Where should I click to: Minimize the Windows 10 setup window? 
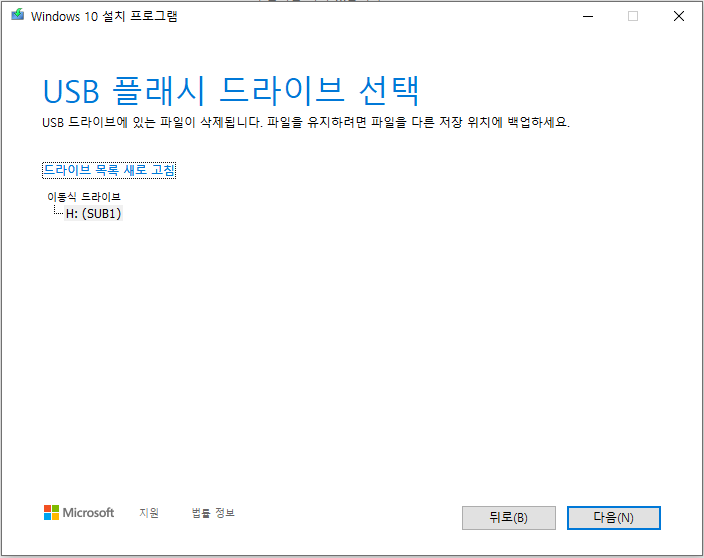coord(588,16)
